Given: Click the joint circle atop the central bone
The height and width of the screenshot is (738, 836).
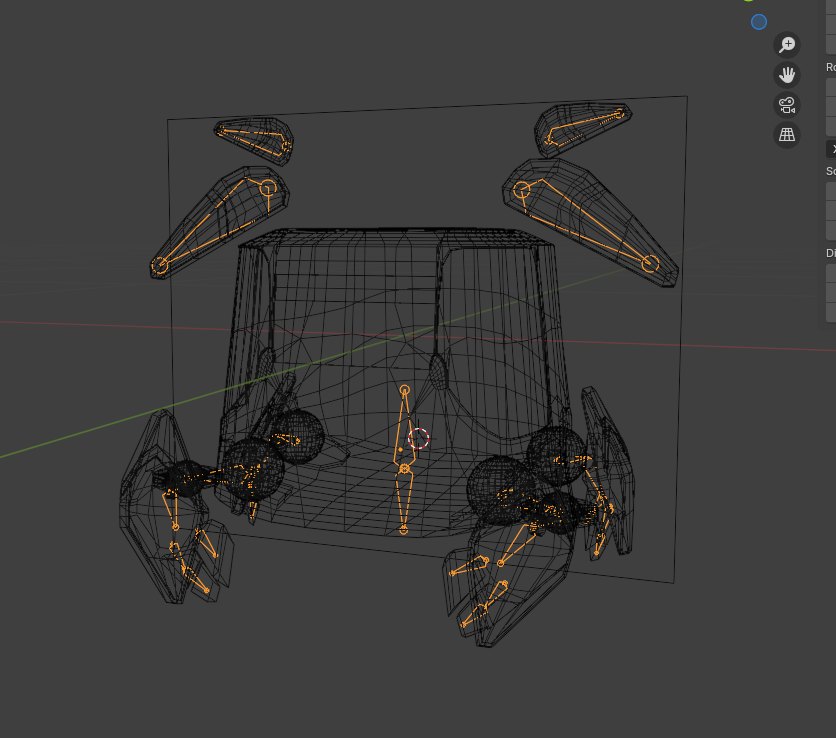Looking at the screenshot, I should (405, 390).
